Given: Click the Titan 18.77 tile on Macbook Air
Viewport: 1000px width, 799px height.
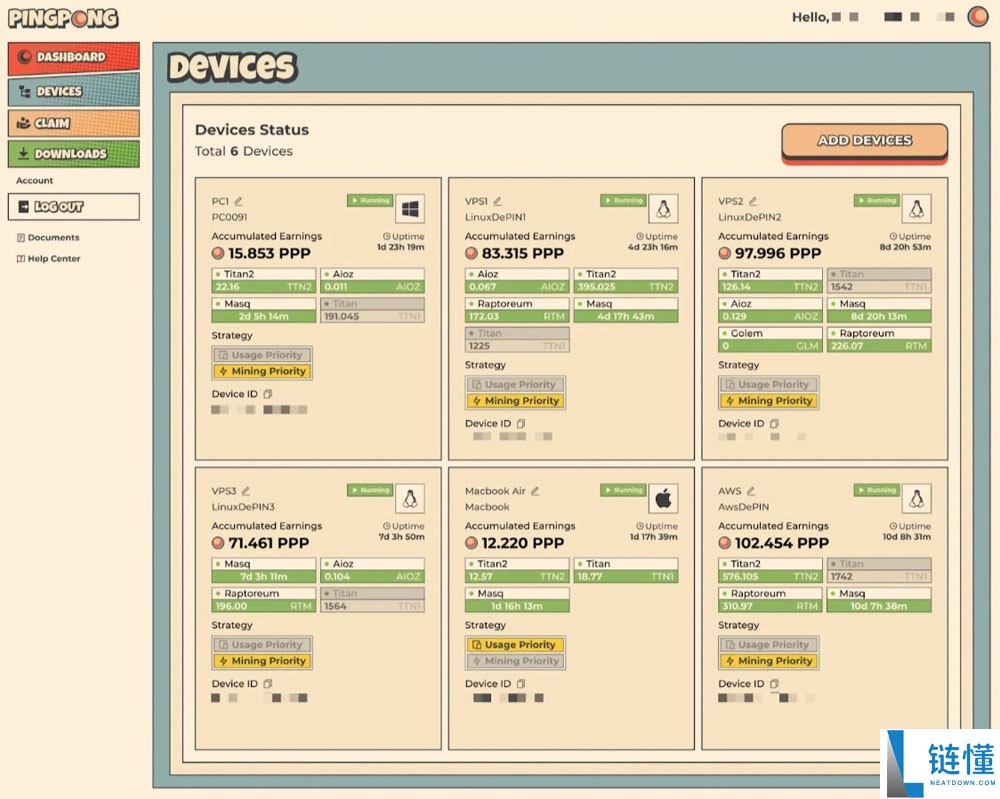Looking at the screenshot, I should (x=626, y=570).
